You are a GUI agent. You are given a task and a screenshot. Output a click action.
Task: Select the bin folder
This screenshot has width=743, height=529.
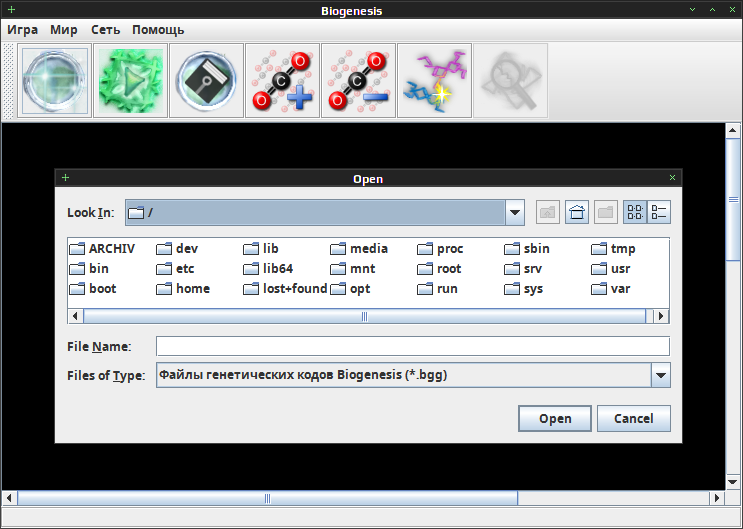[x=89, y=269]
